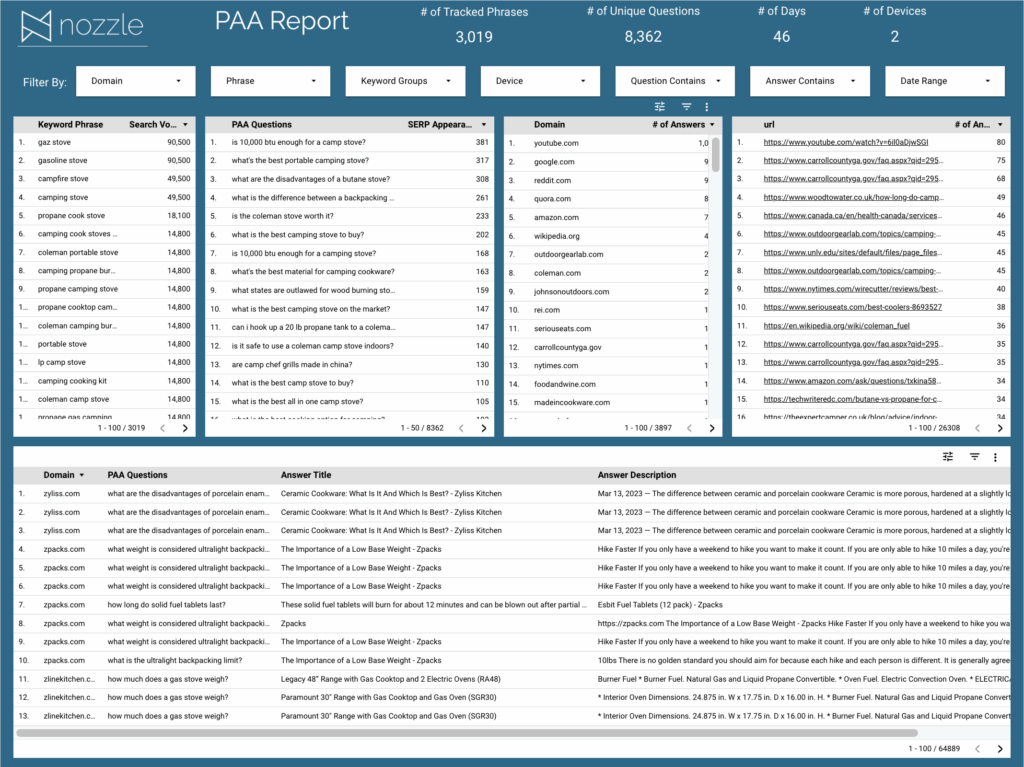Click sort arrow beside bottom table Domain header
The height and width of the screenshot is (767, 1024).
[x=82, y=475]
